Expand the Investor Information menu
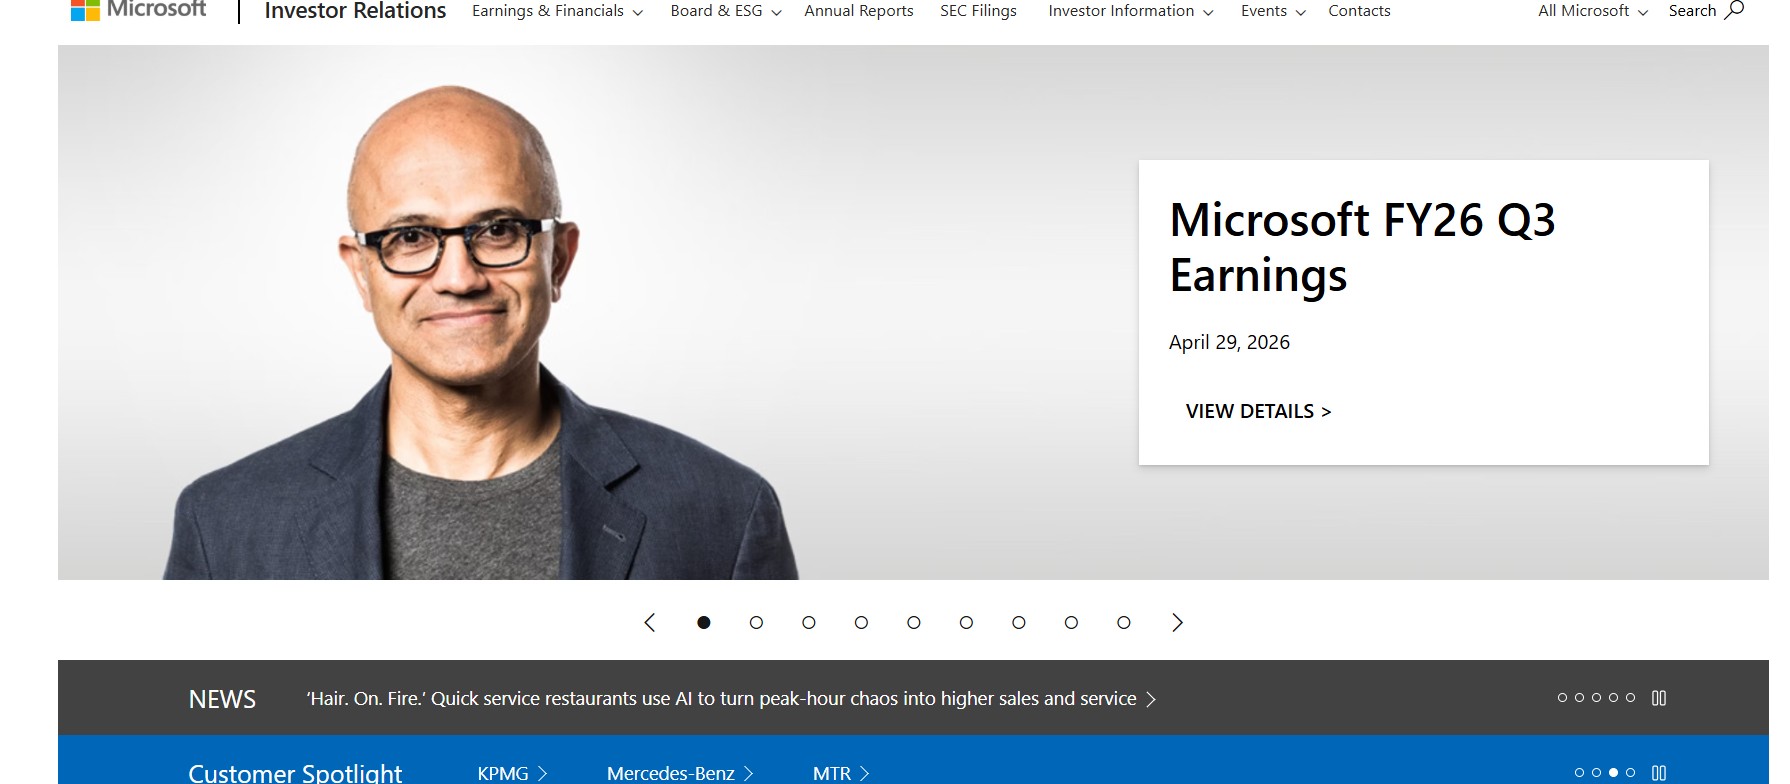1790x784 pixels. point(1130,11)
